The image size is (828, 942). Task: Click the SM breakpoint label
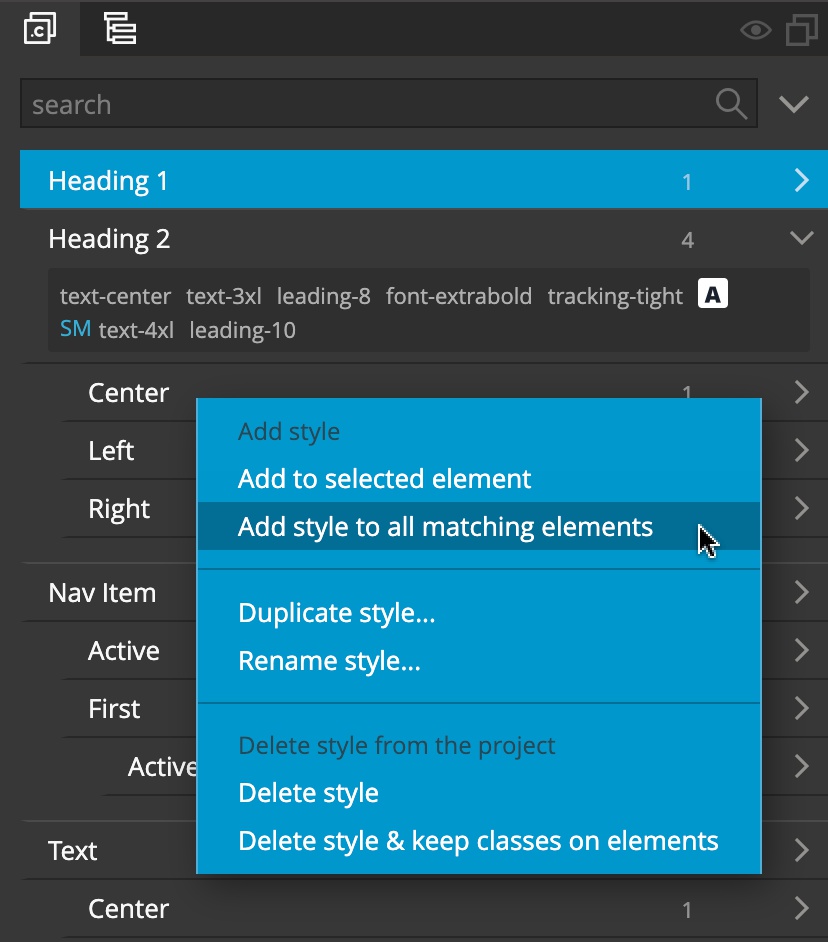76,329
